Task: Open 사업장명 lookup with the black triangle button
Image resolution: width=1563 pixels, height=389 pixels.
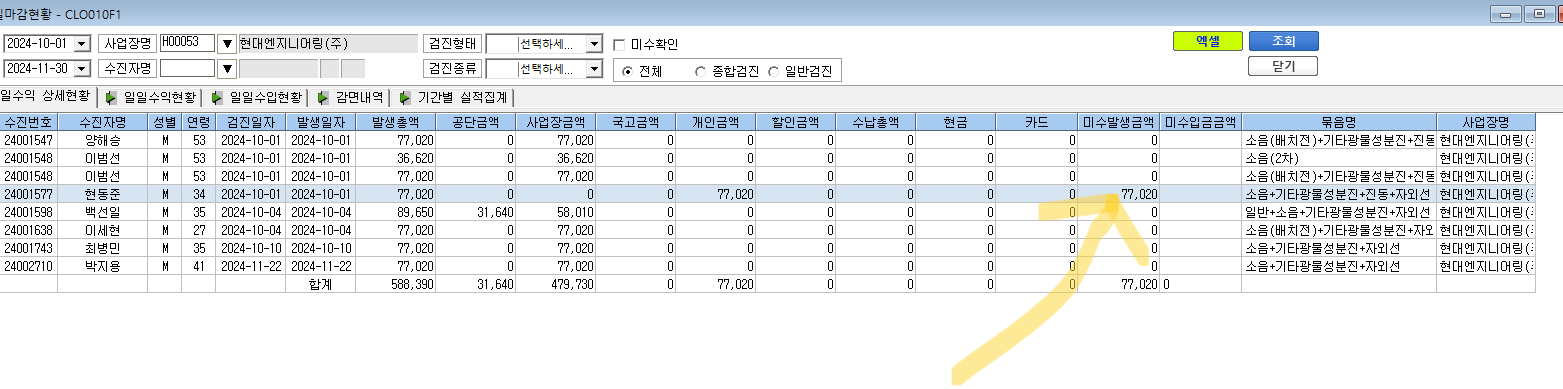Action: coord(227,43)
